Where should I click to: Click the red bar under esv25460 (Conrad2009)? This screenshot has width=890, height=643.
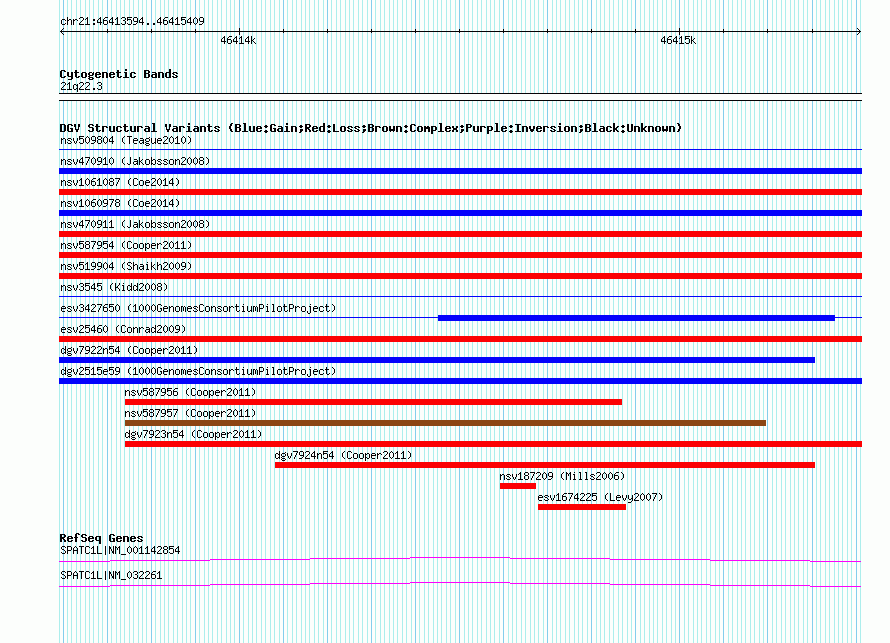tap(460, 339)
